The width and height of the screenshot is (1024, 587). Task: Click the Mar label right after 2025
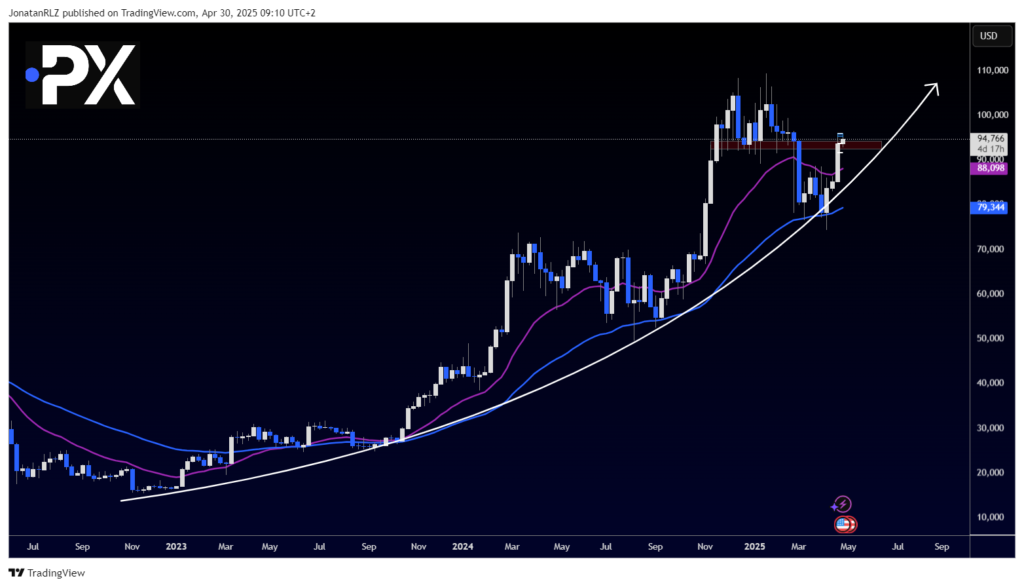798,547
